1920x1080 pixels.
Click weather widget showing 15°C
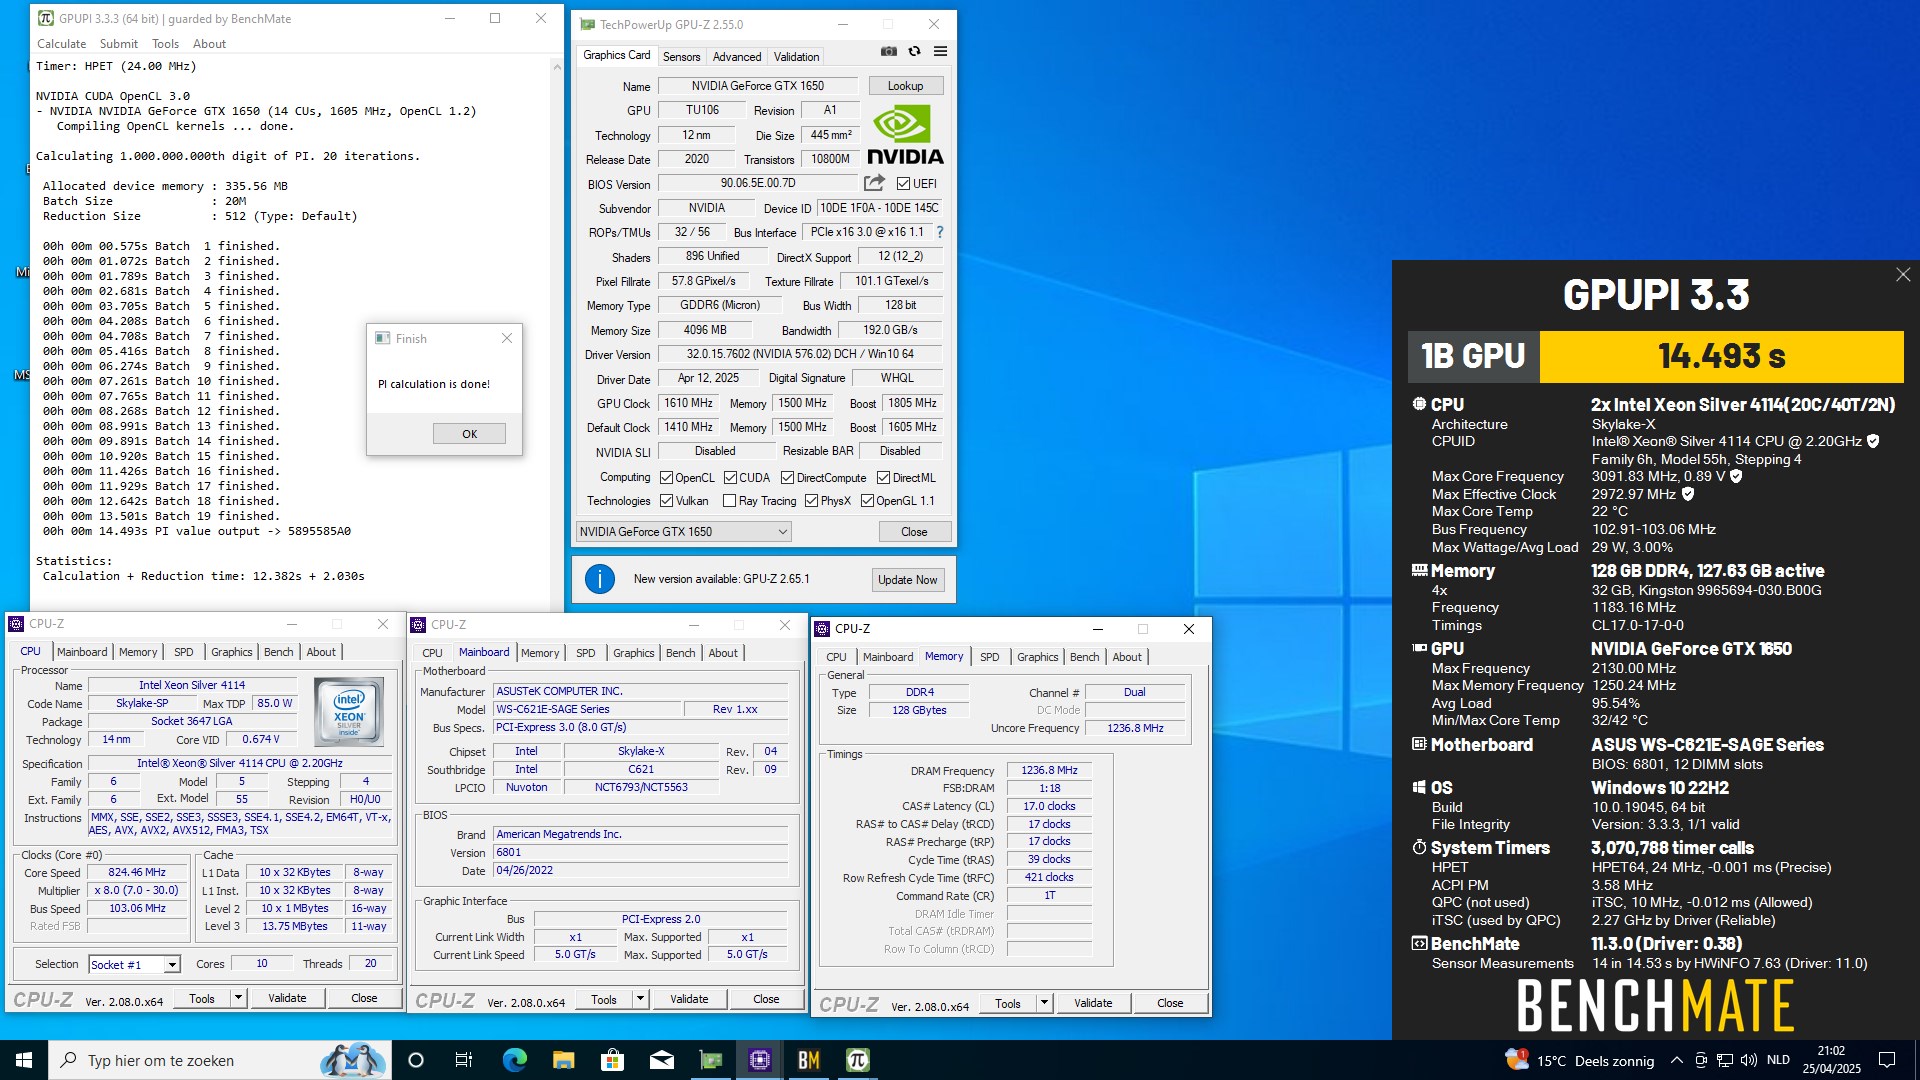(1580, 1060)
